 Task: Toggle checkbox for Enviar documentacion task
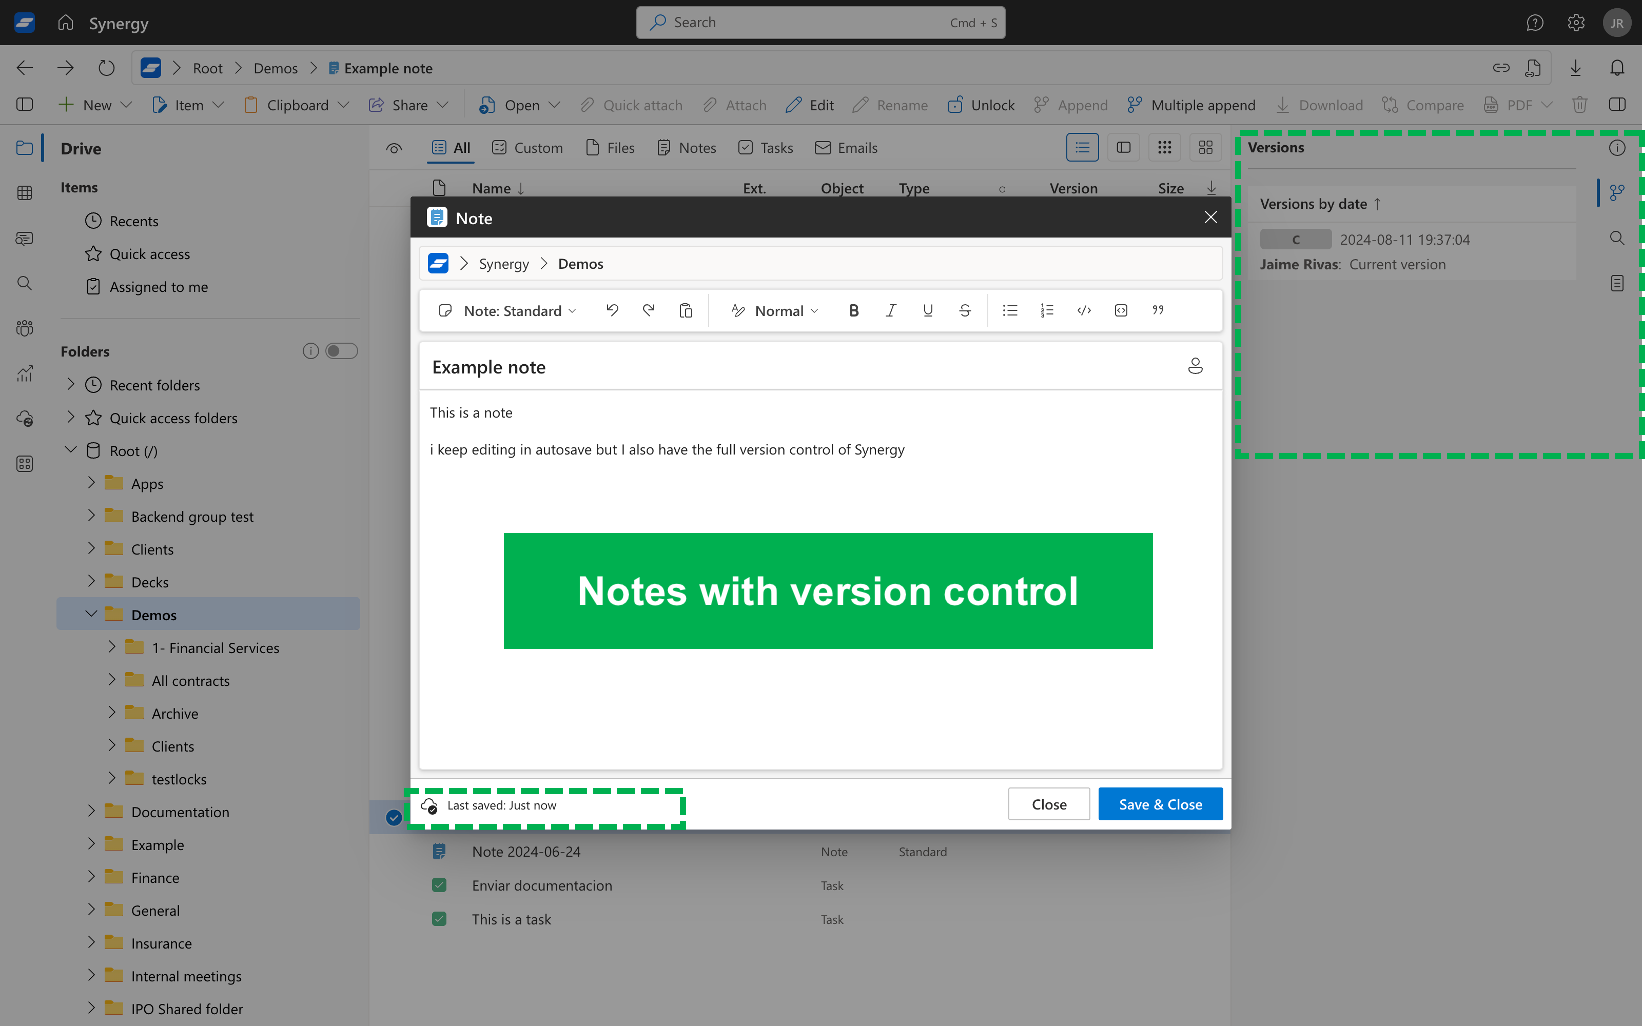pos(439,885)
